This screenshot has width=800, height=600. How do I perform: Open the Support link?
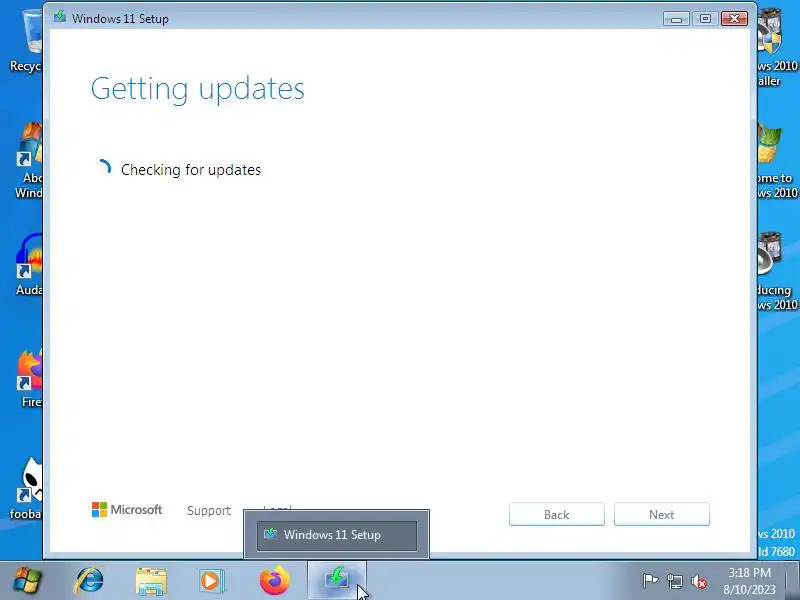click(209, 510)
